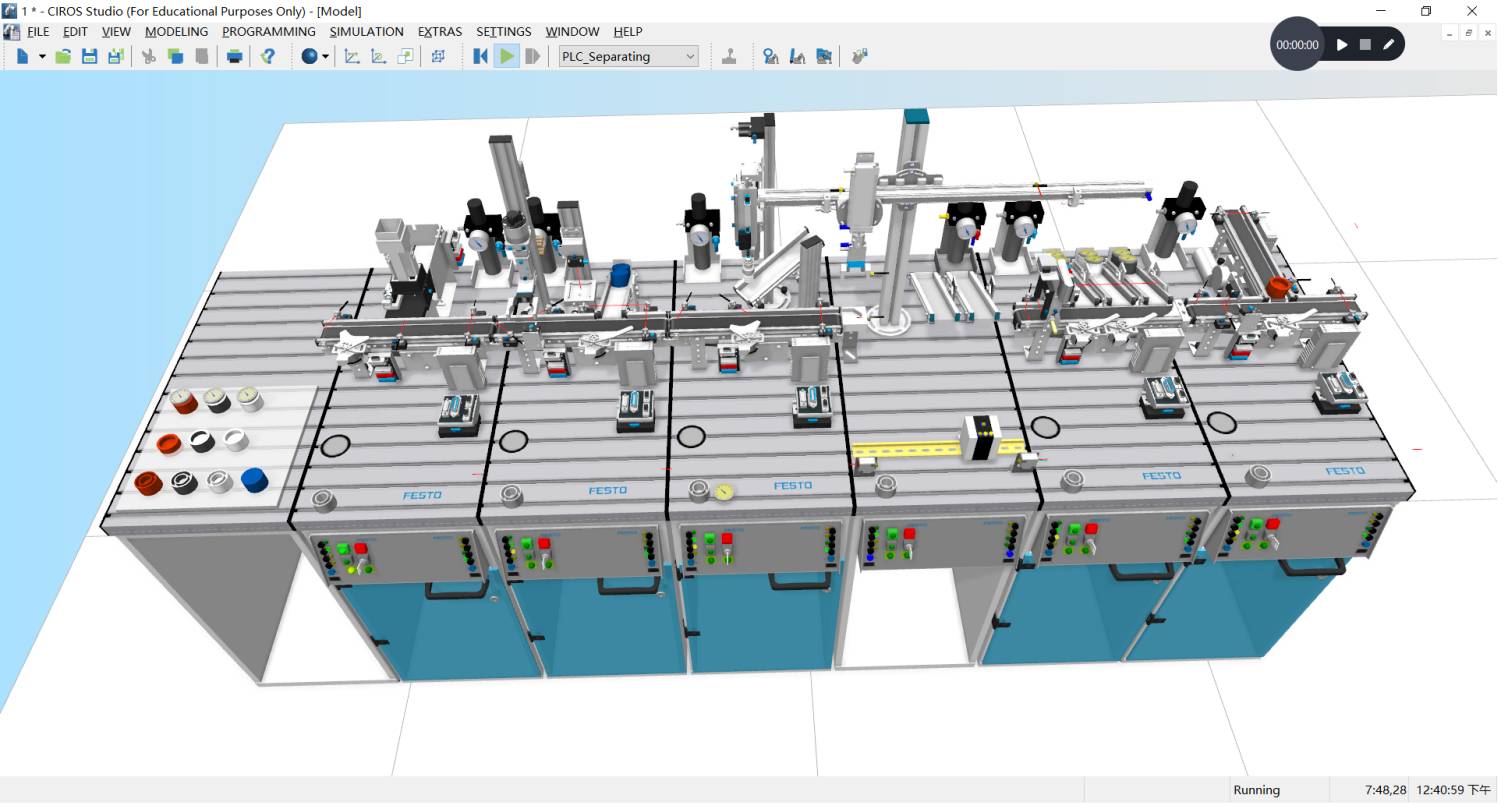Click the Save file icon

(x=89, y=57)
